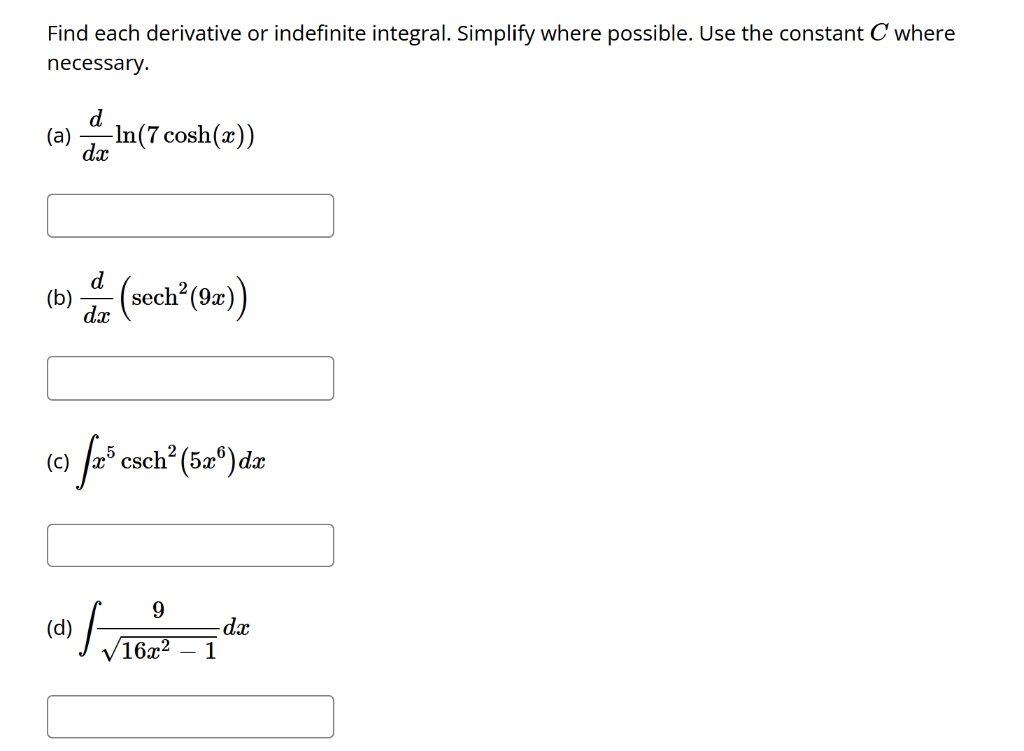Select the expression ln(7 cosh(x))
Screen dimensions: 1024x751
coord(185,135)
